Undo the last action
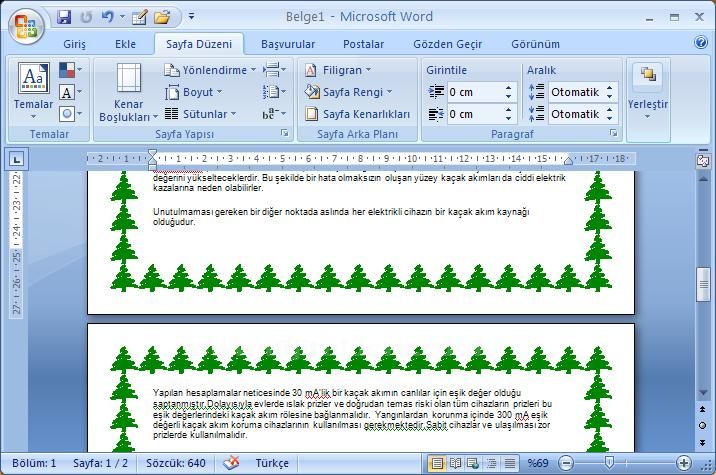The width and height of the screenshot is (716, 475). 107,17
